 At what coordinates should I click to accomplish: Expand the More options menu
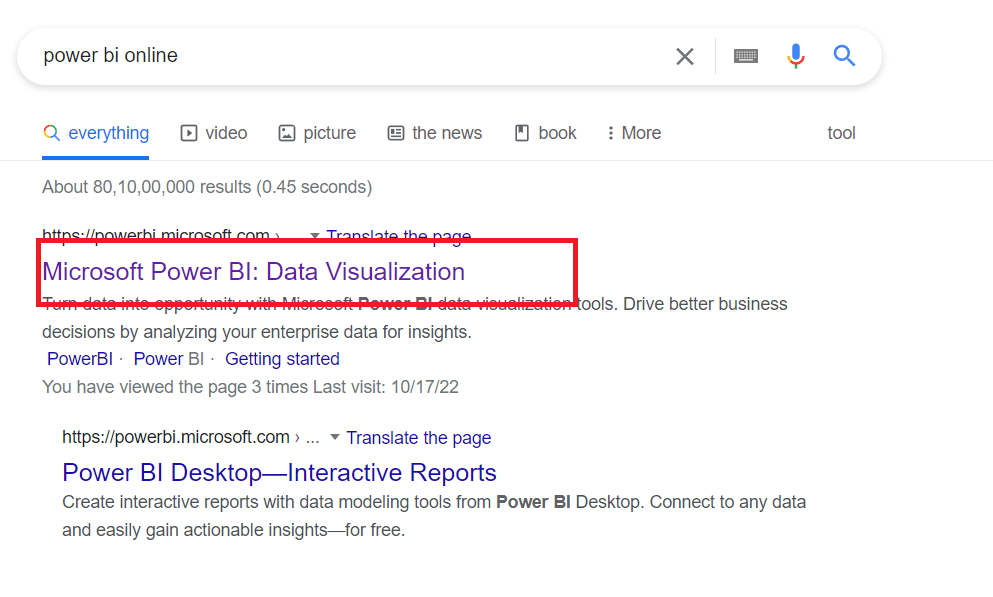click(x=634, y=133)
